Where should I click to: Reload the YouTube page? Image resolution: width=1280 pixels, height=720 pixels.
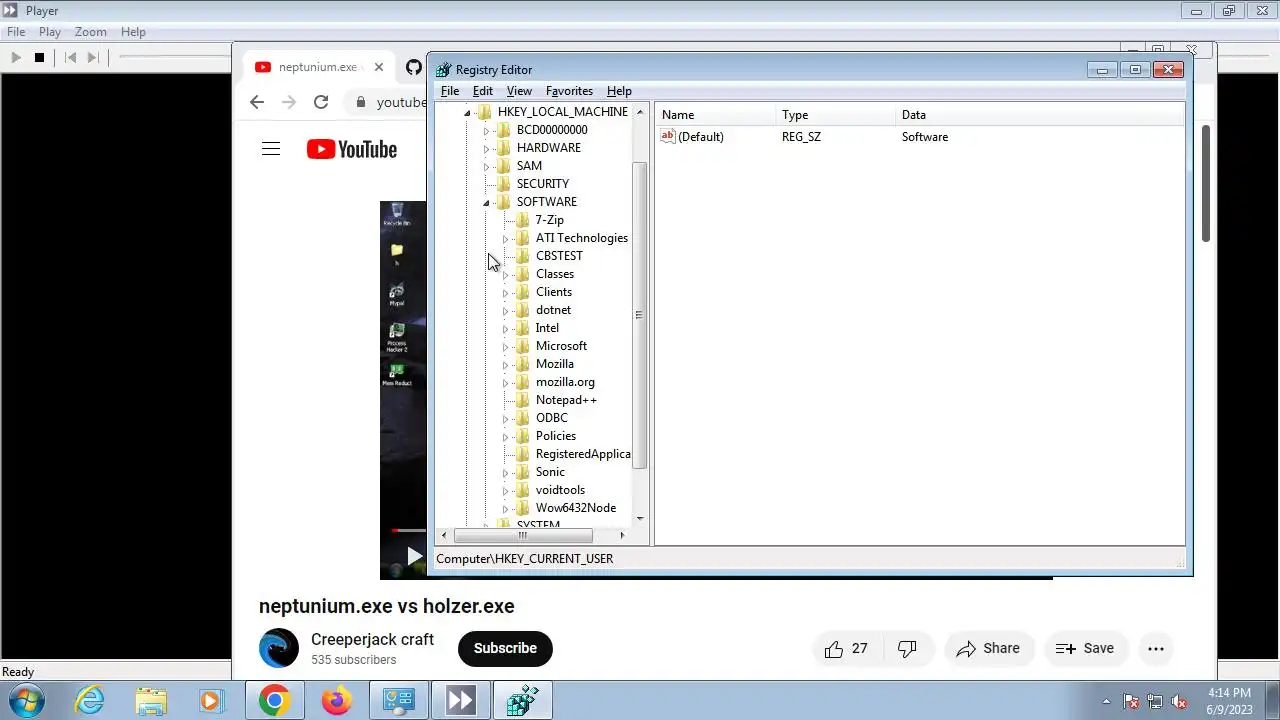coord(321,102)
